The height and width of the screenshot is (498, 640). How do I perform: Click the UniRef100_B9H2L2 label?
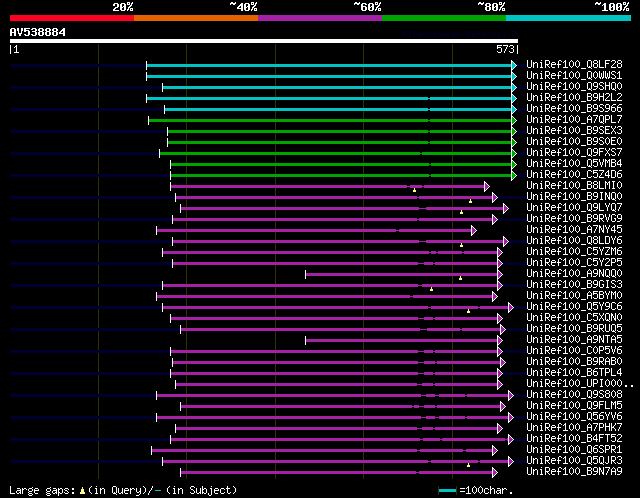(x=574, y=98)
